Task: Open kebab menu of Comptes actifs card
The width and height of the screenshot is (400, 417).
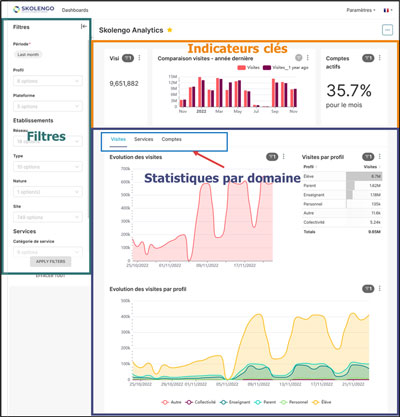Action: pos(380,58)
